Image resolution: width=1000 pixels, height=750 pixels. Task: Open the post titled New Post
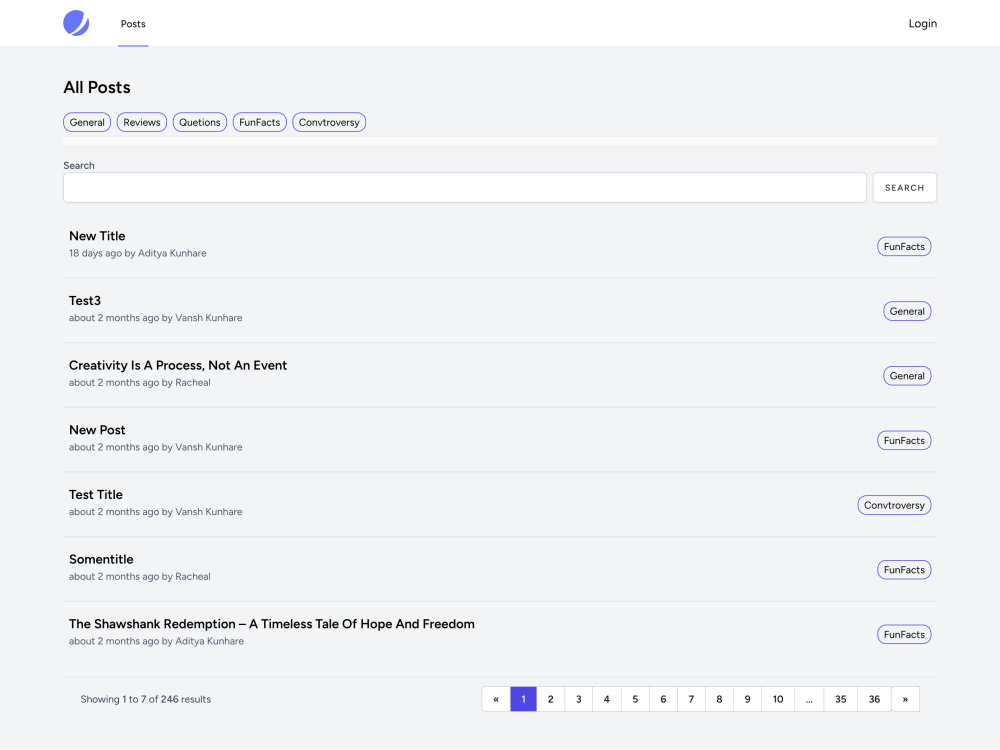(x=97, y=430)
